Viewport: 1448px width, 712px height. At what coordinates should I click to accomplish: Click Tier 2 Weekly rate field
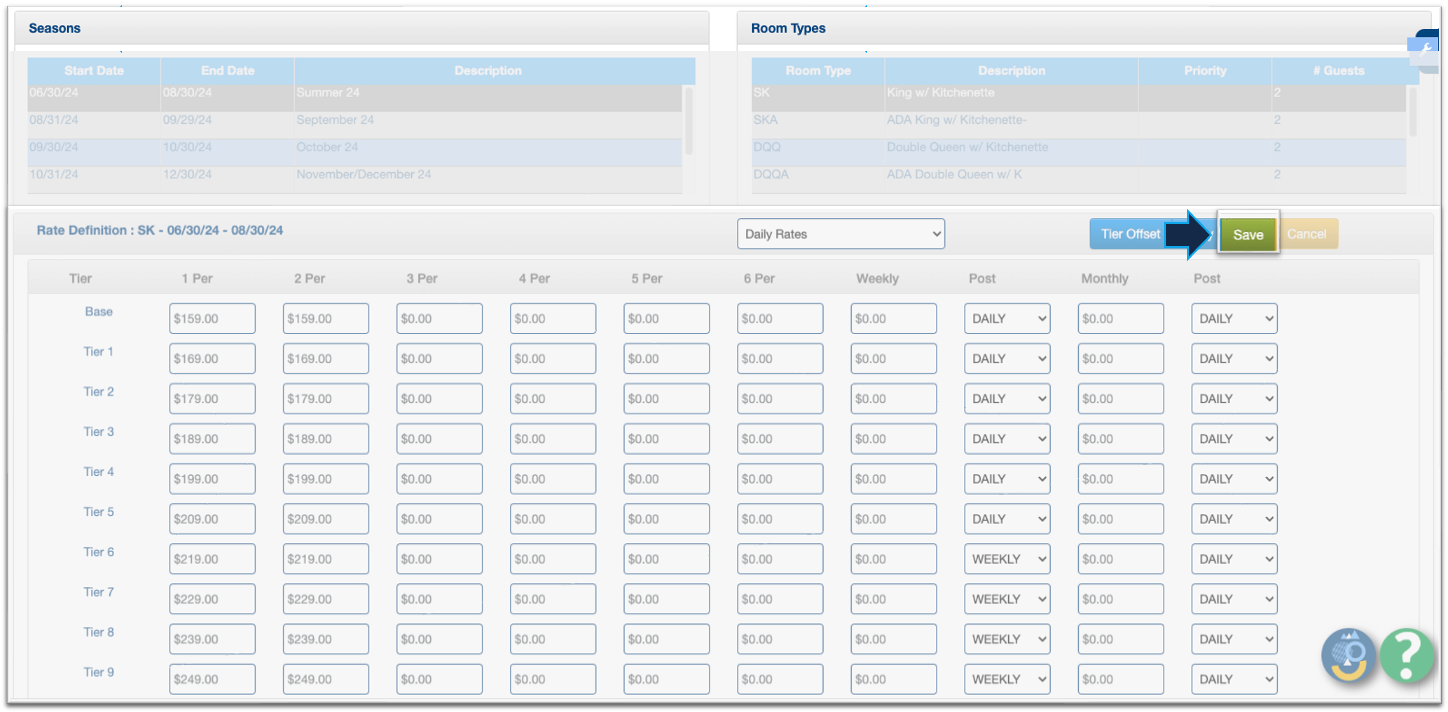(x=894, y=399)
